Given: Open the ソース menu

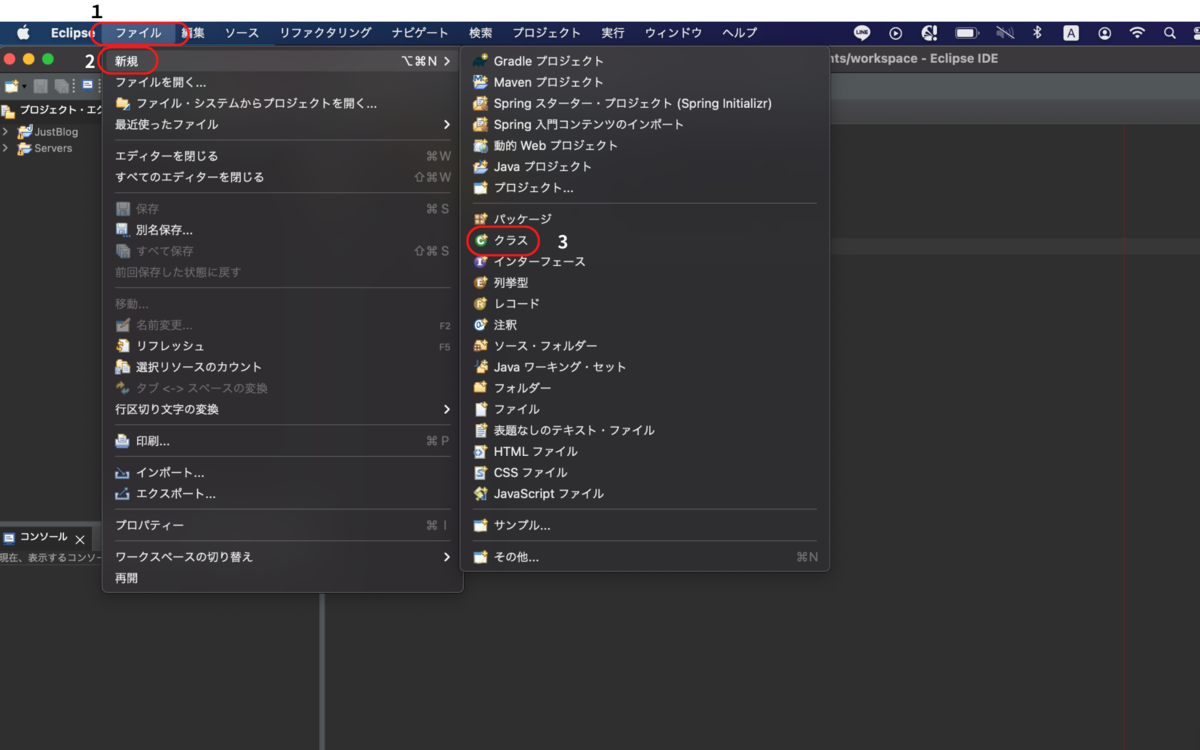Looking at the screenshot, I should pyautogui.click(x=241, y=33).
